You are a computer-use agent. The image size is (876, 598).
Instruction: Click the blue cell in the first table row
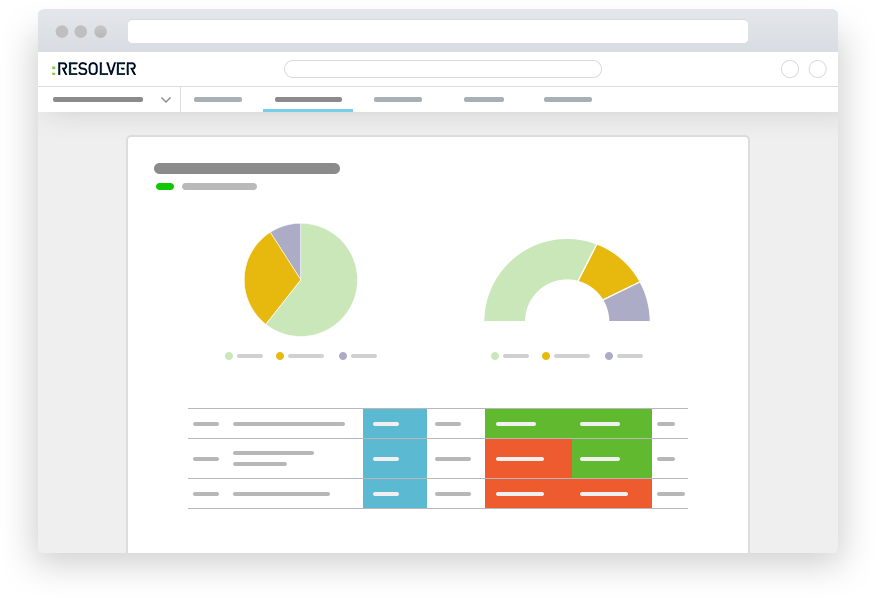[395, 424]
